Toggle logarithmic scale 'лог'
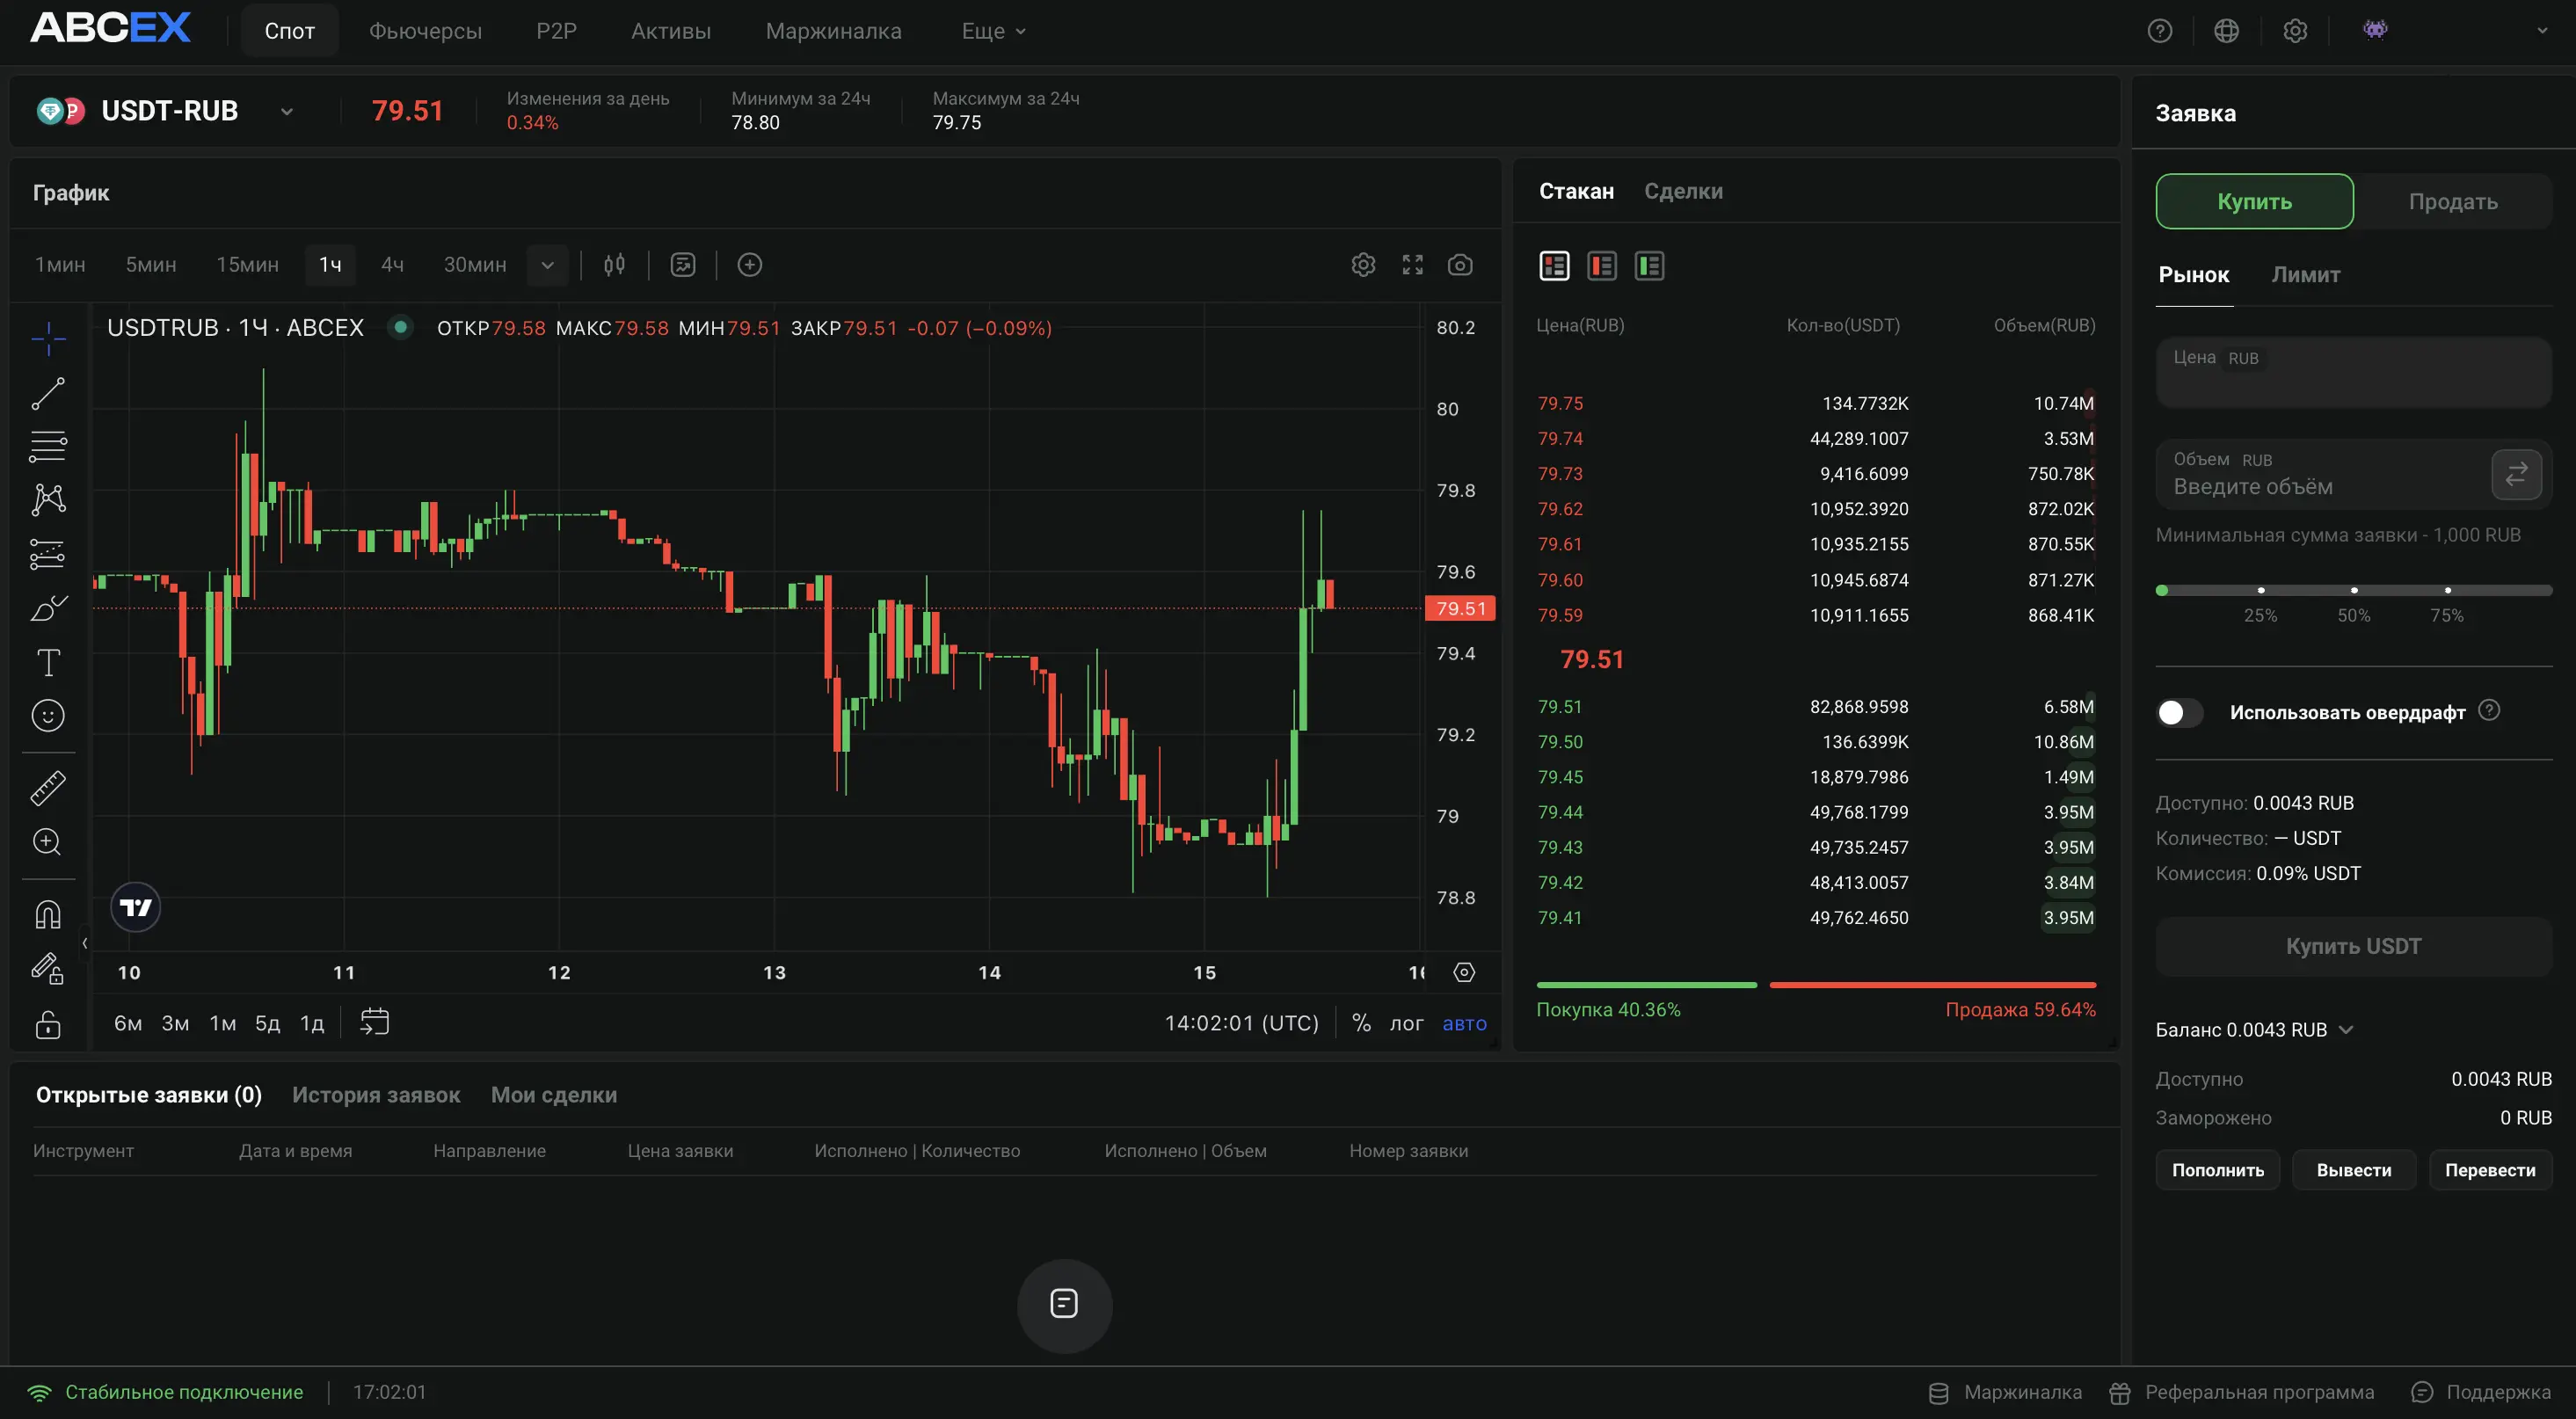The height and width of the screenshot is (1419, 2576). coord(1405,1023)
